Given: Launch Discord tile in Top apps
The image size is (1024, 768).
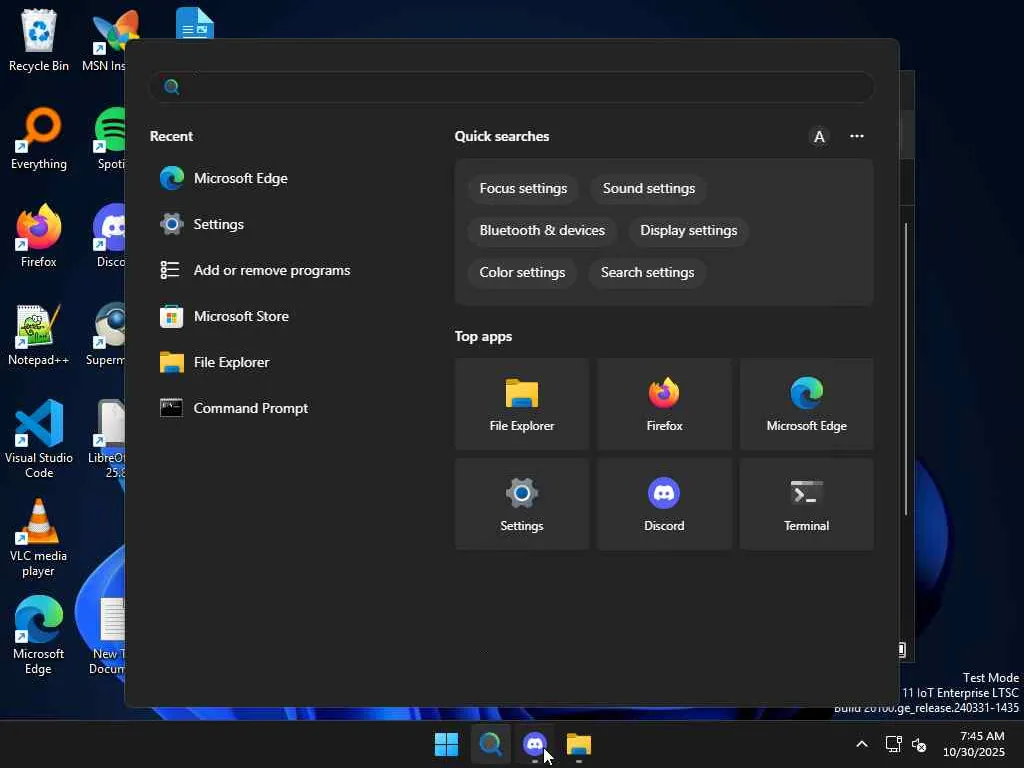Looking at the screenshot, I should pyautogui.click(x=664, y=504).
